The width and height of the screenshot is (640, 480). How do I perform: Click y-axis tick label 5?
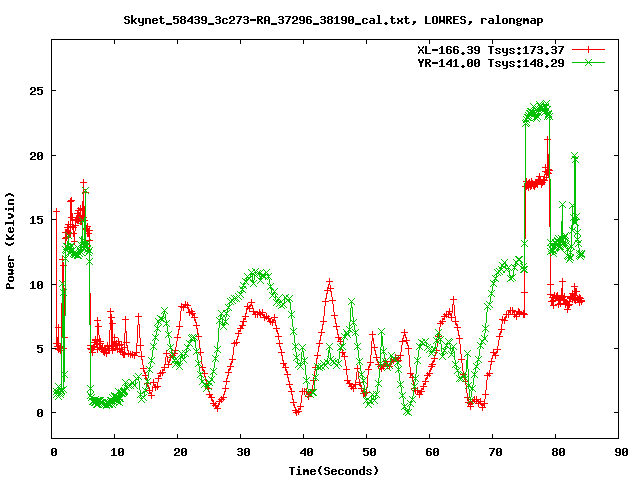tap(40, 349)
